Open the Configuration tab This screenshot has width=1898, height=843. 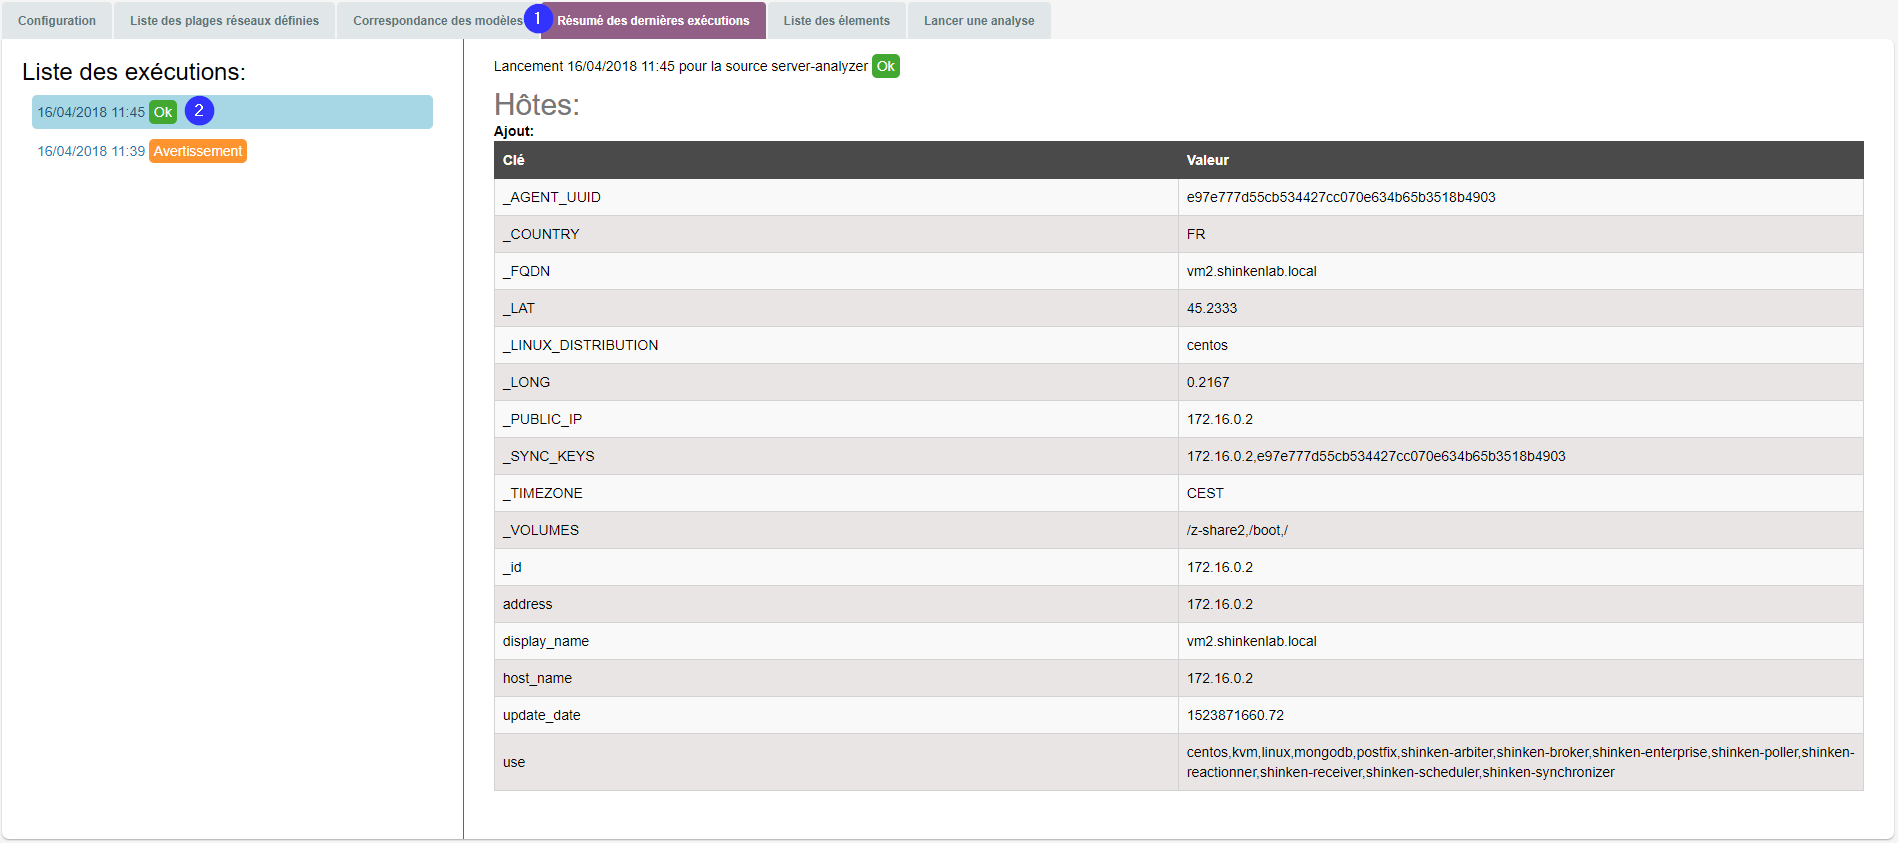tap(57, 21)
